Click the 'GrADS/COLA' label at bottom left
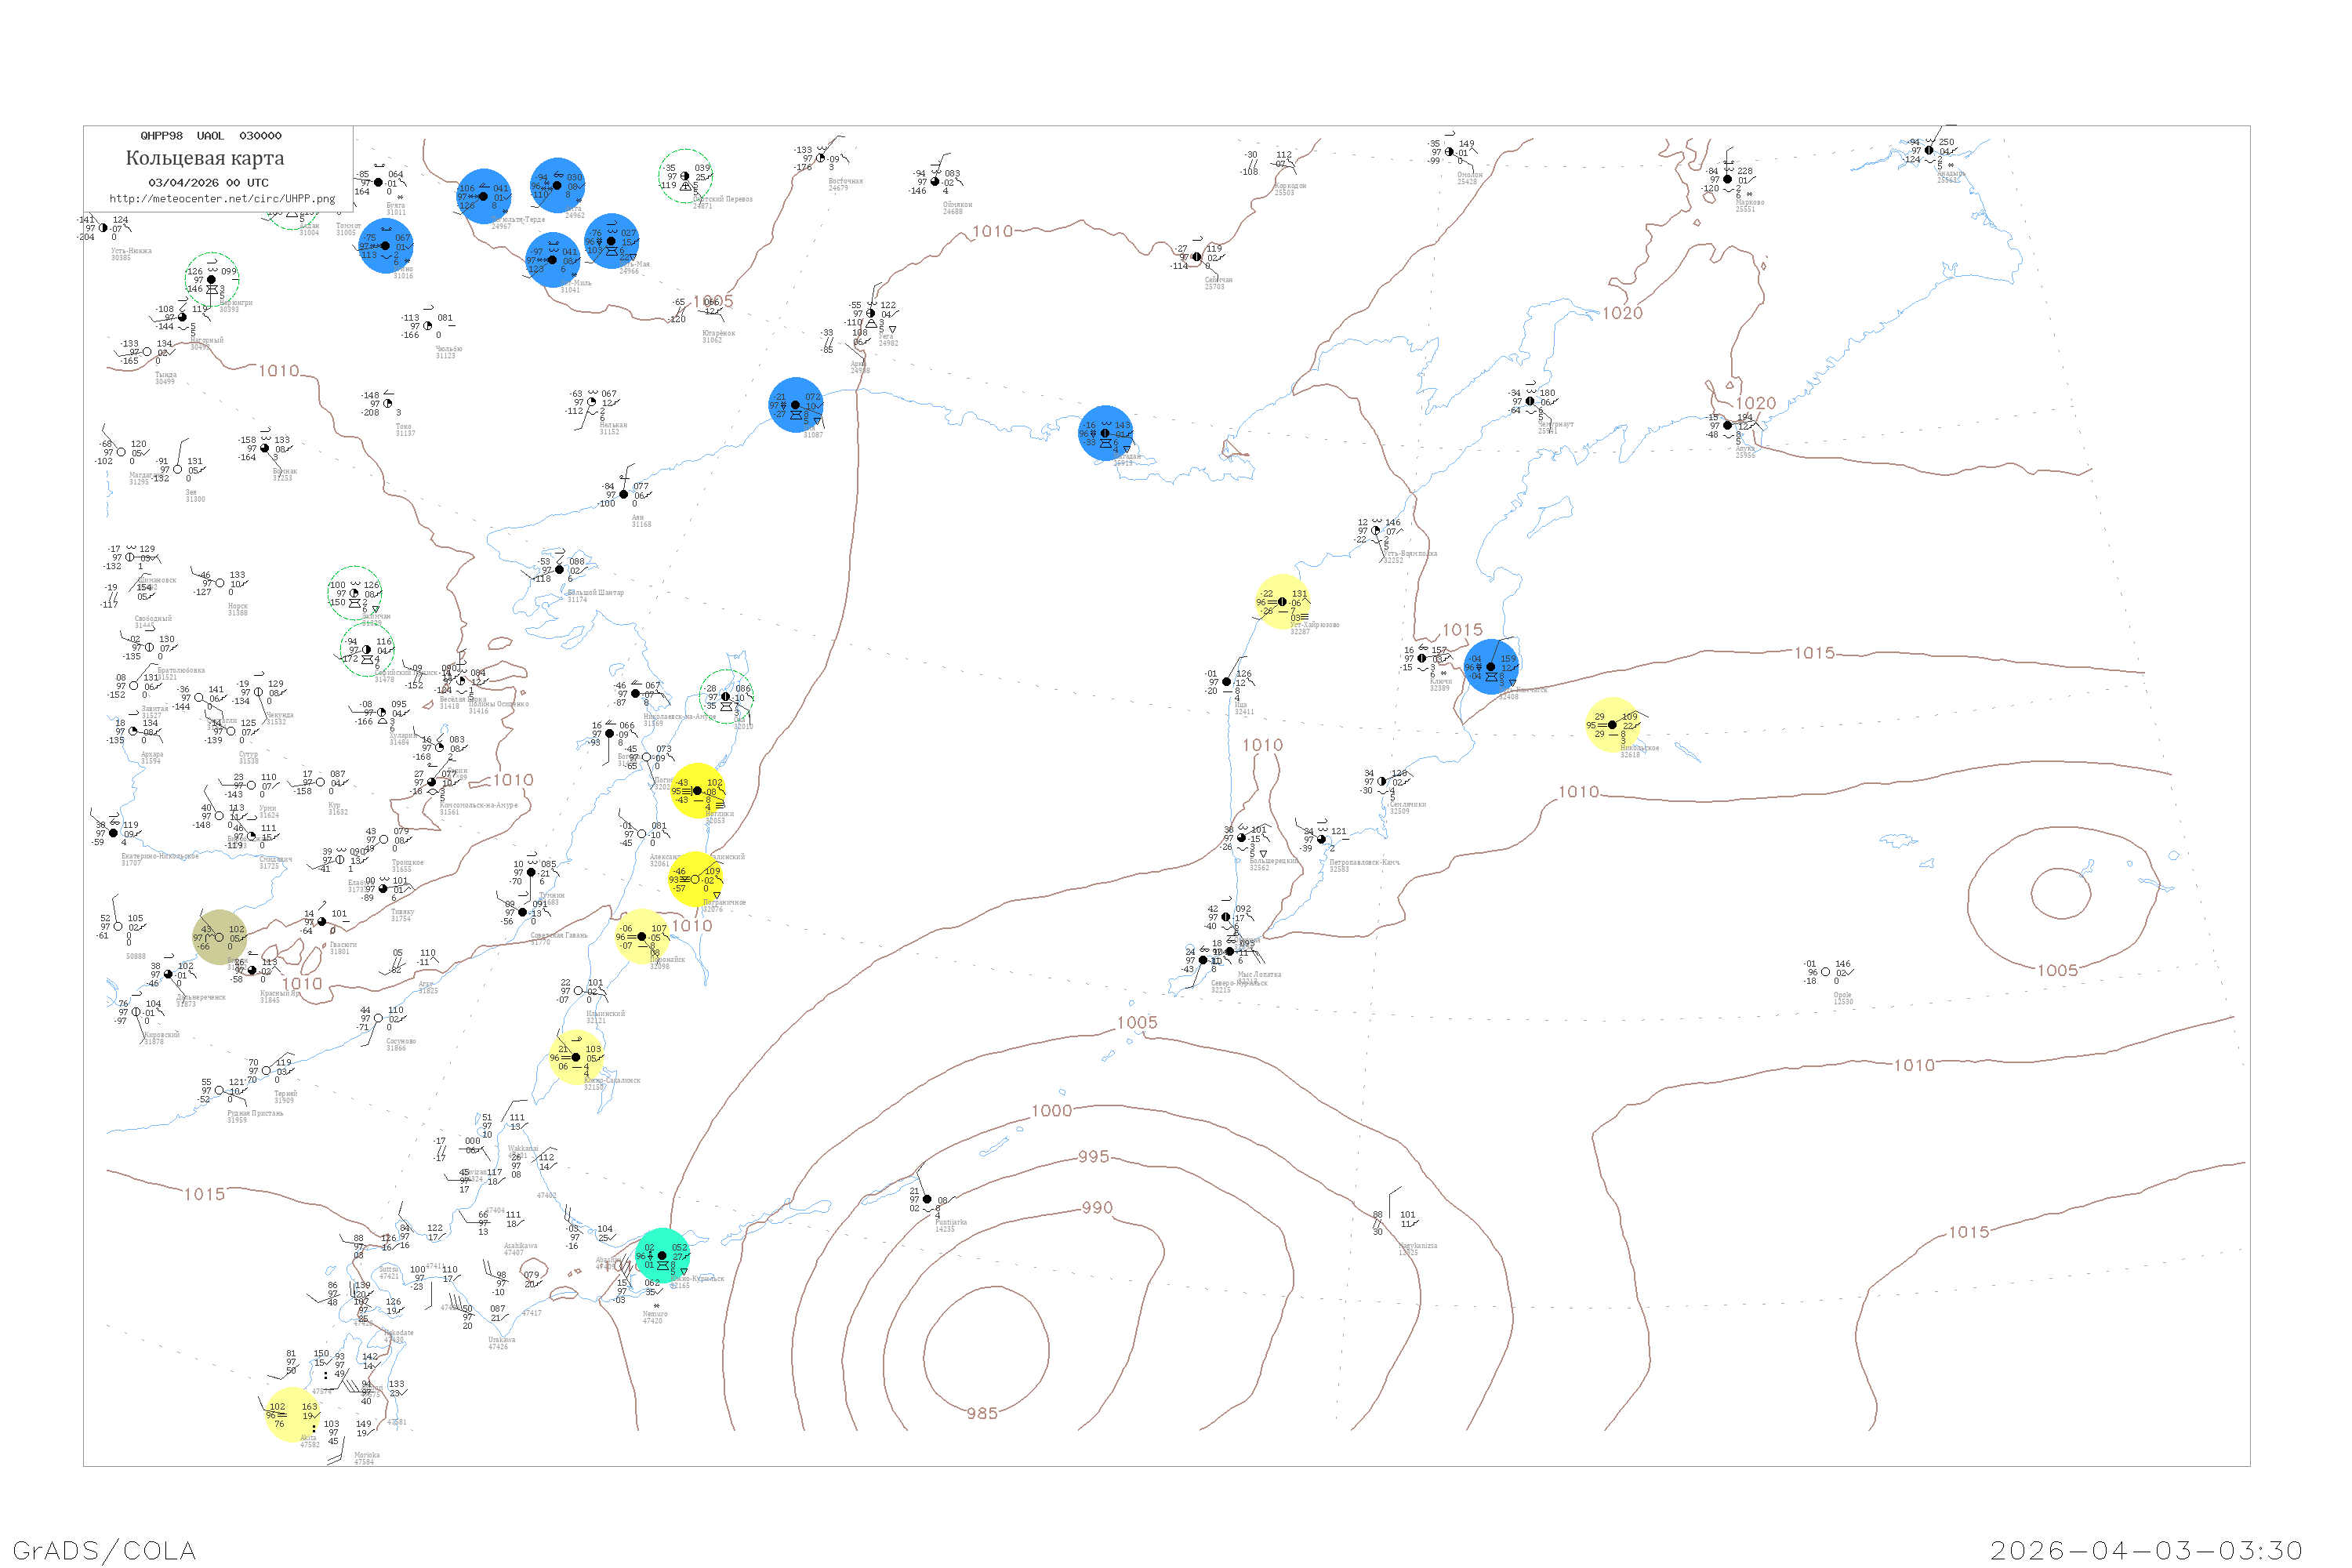 click(104, 1550)
